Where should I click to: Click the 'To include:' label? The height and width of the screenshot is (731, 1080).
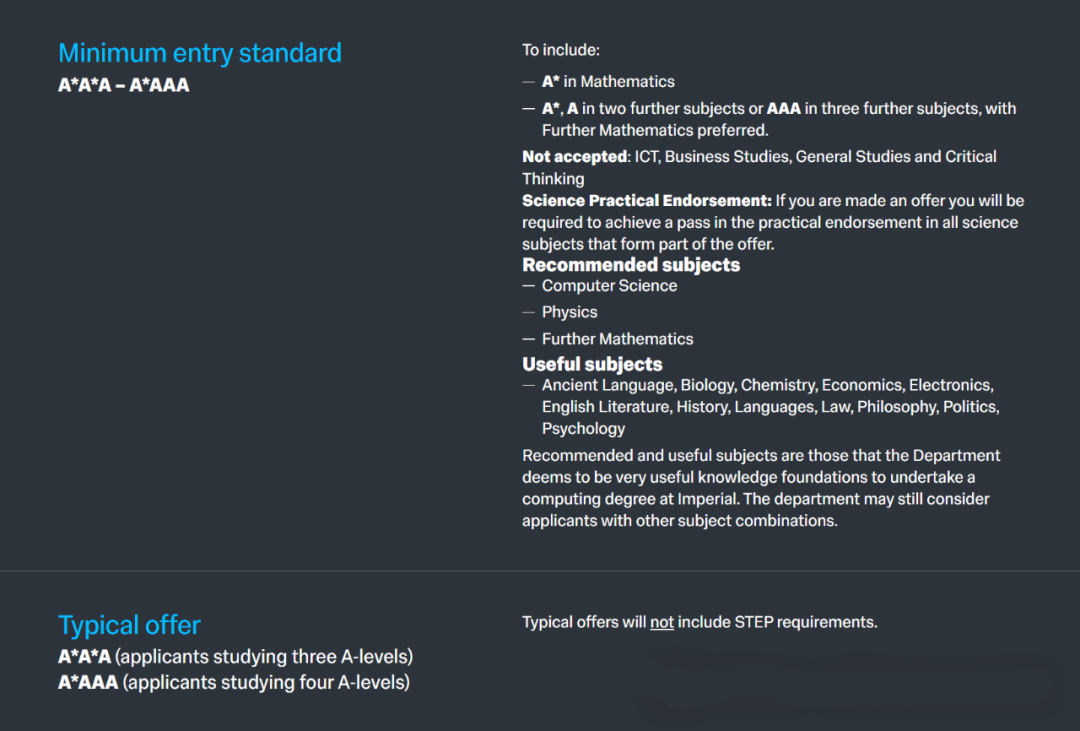coord(561,49)
